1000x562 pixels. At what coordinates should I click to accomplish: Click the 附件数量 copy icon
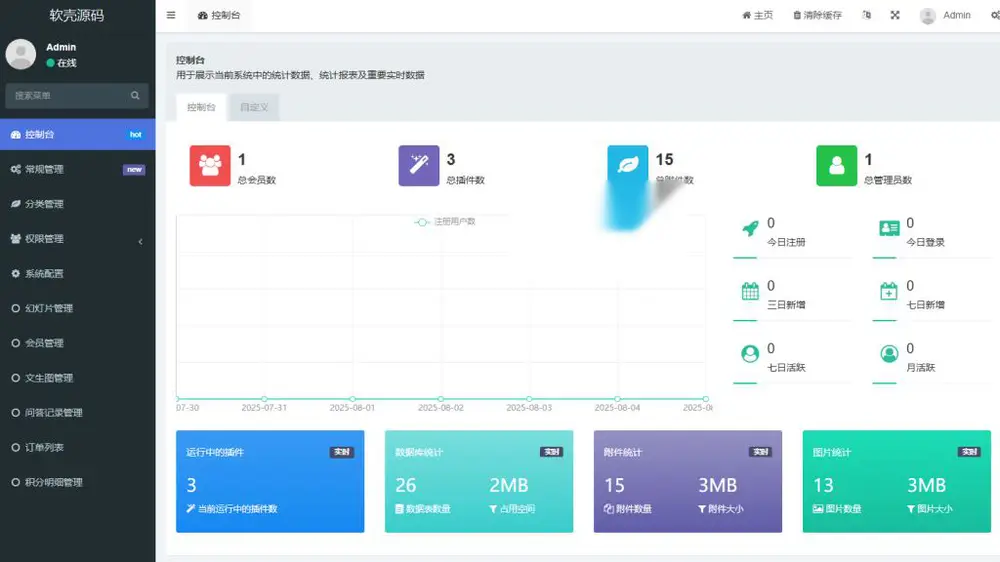608,509
